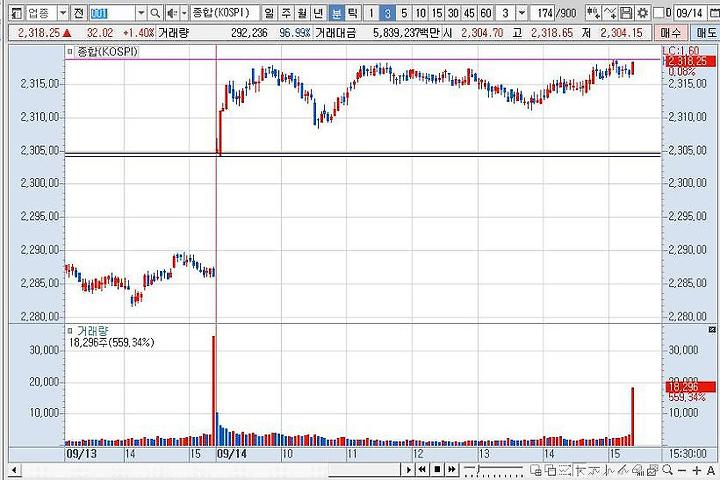Click the crosshair line tool icon
The image size is (720, 480).
[581, 470]
